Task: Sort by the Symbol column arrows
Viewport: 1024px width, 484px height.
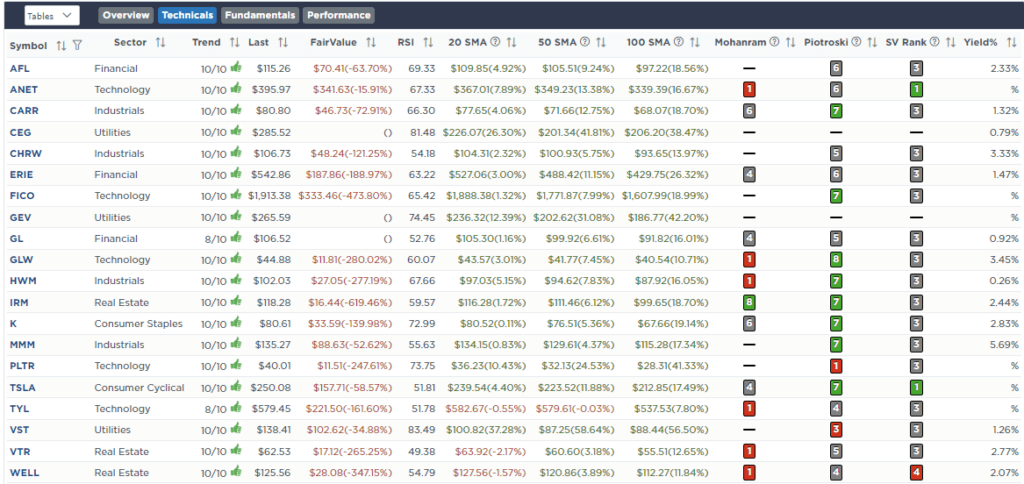Action: pos(61,45)
